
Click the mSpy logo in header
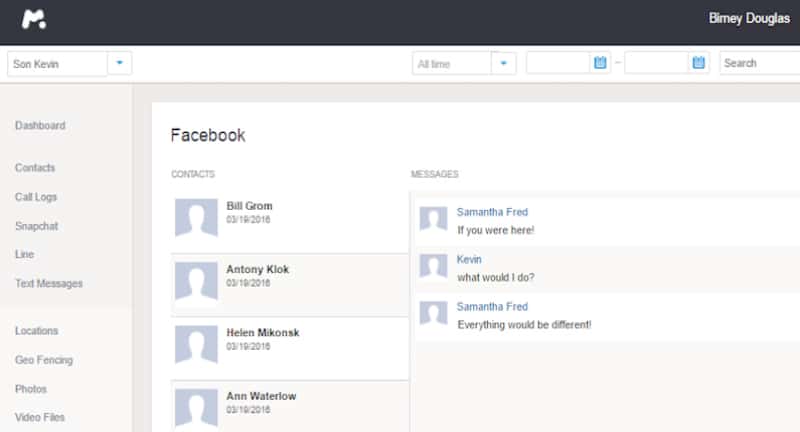pos(34,19)
